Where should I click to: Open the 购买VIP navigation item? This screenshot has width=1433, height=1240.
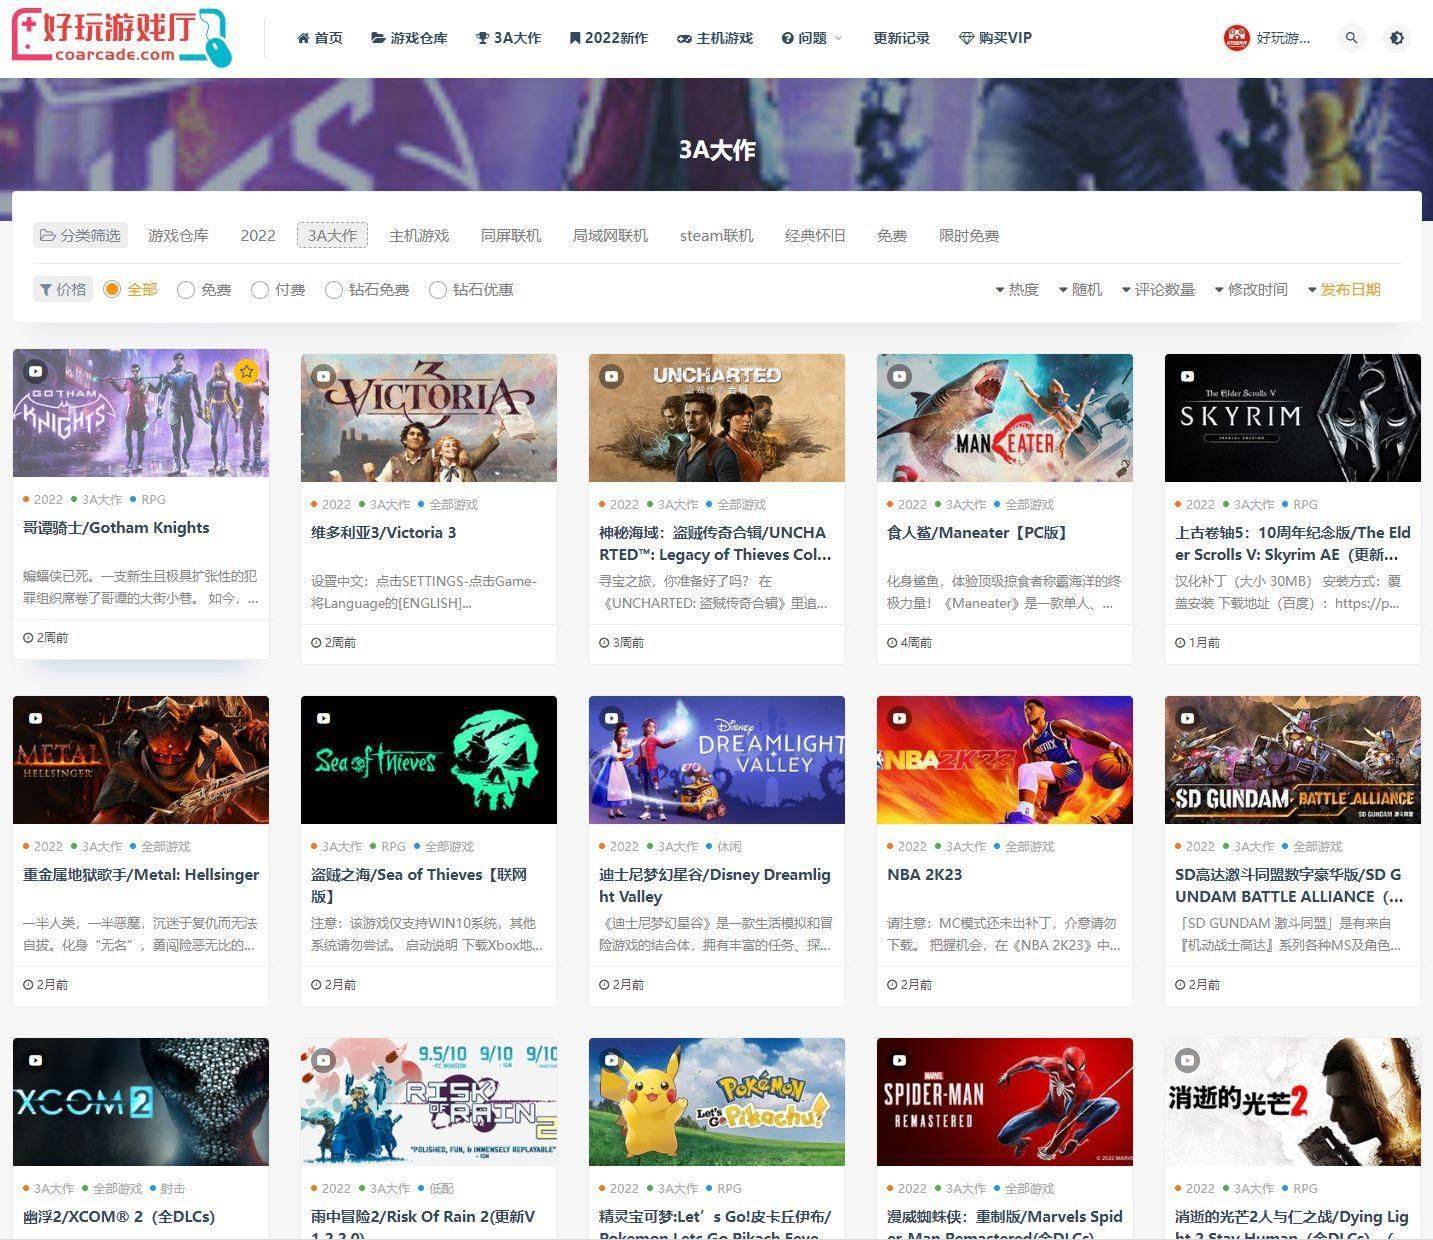click(x=995, y=38)
